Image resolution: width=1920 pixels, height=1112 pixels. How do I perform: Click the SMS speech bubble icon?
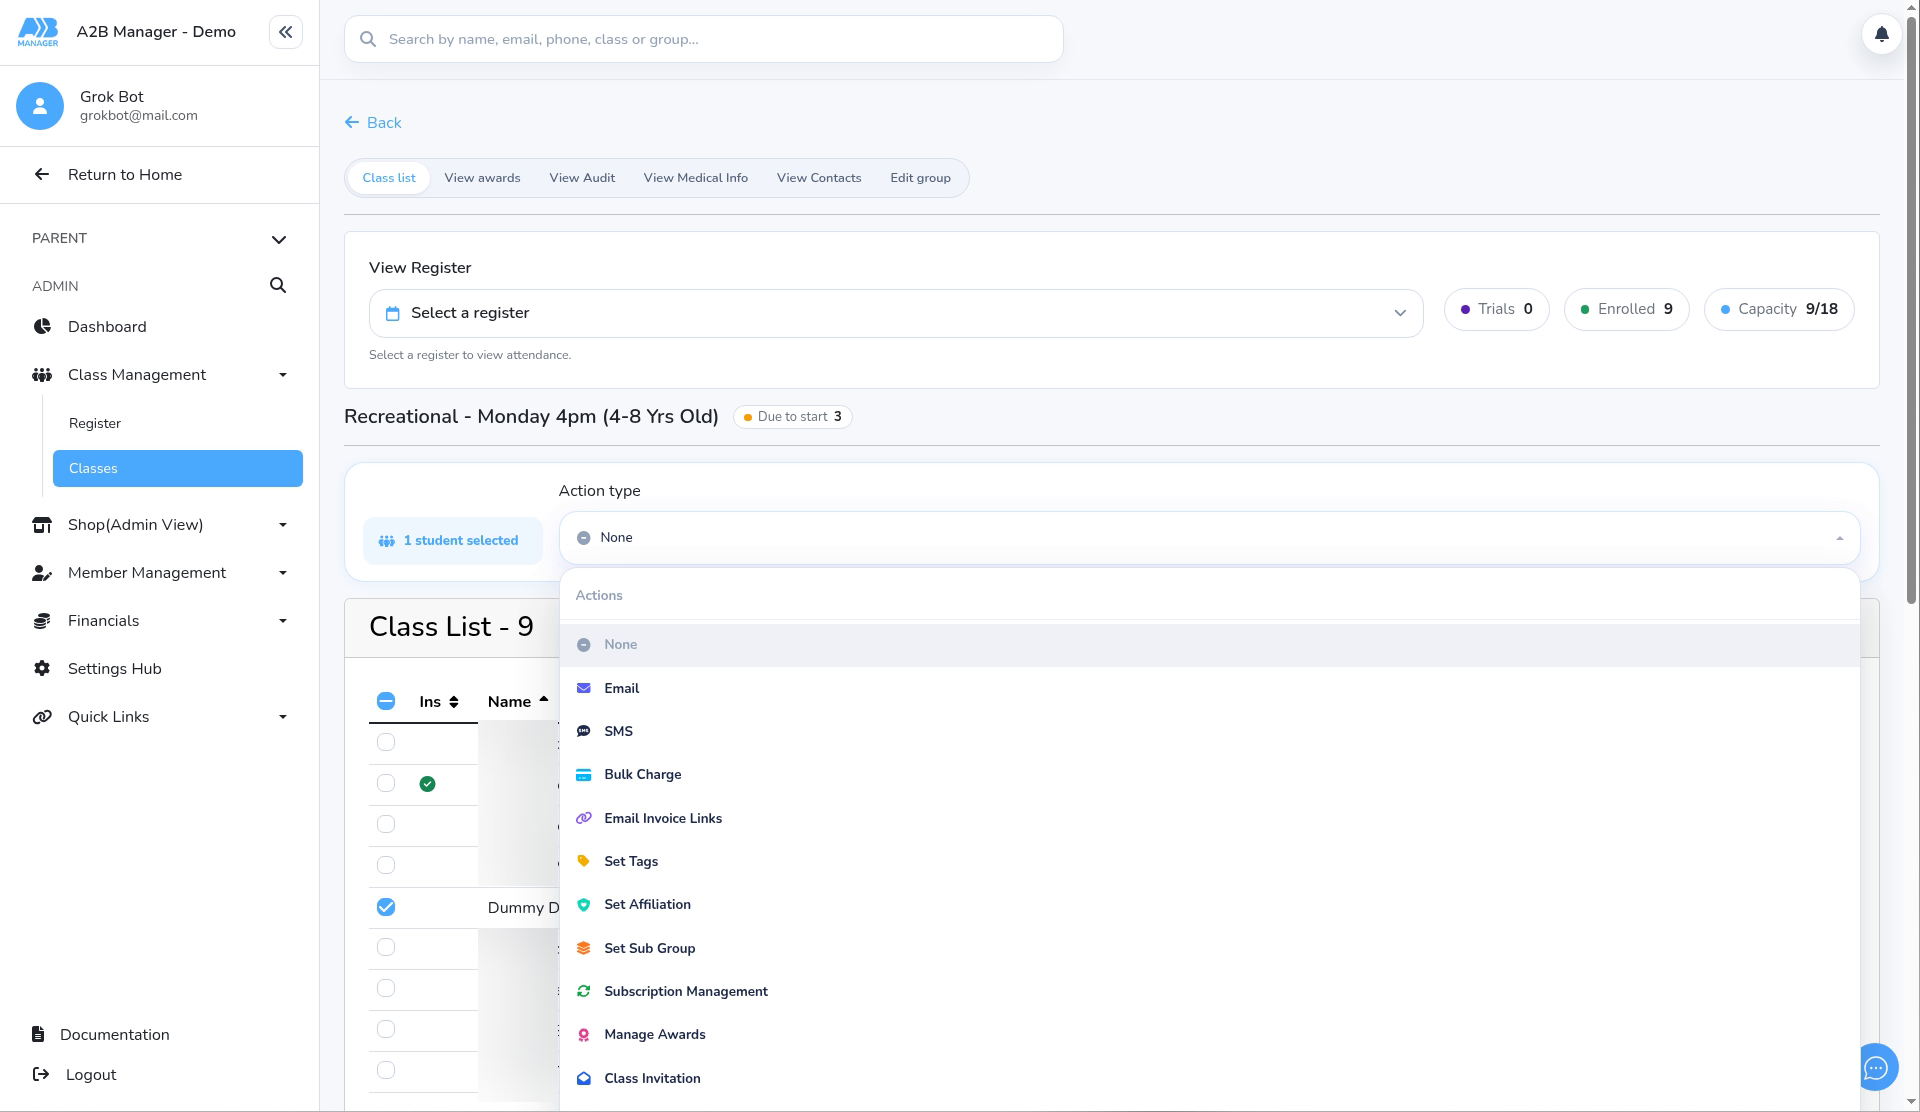[x=584, y=732]
